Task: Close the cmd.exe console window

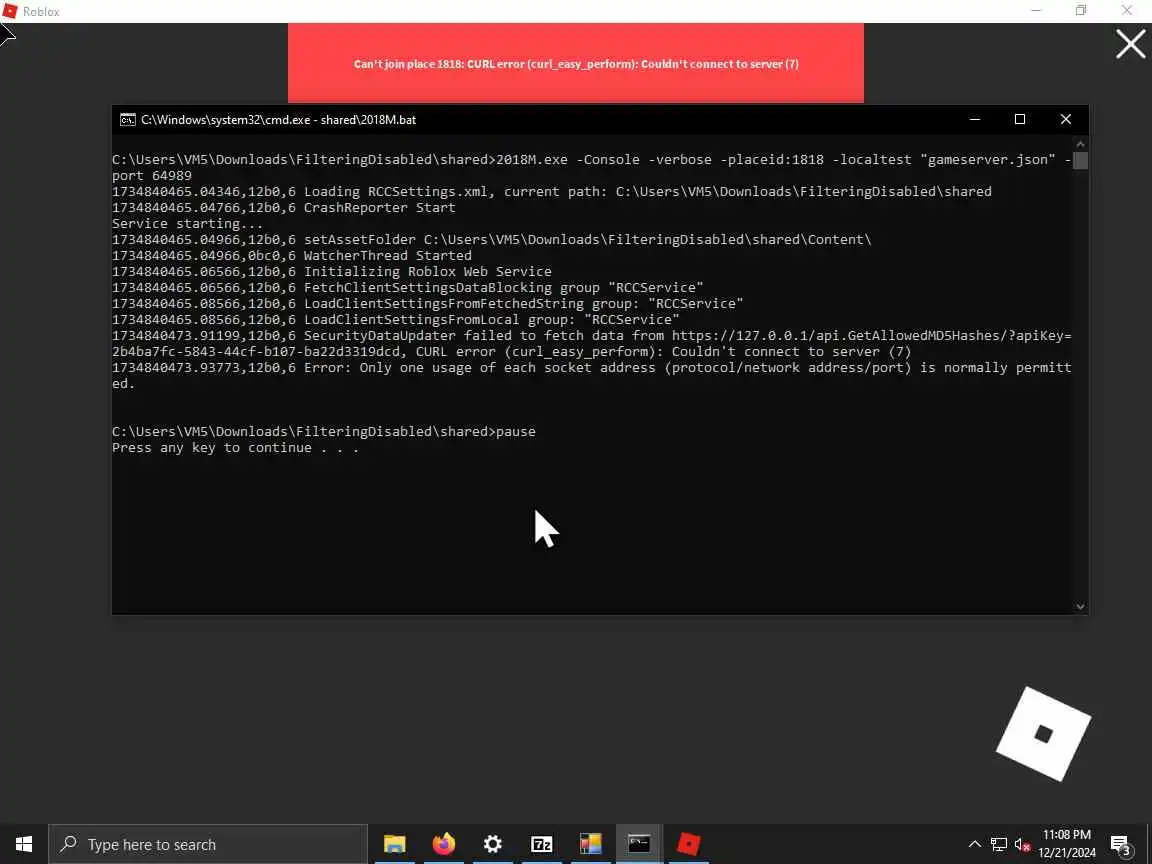Action: tap(1065, 120)
